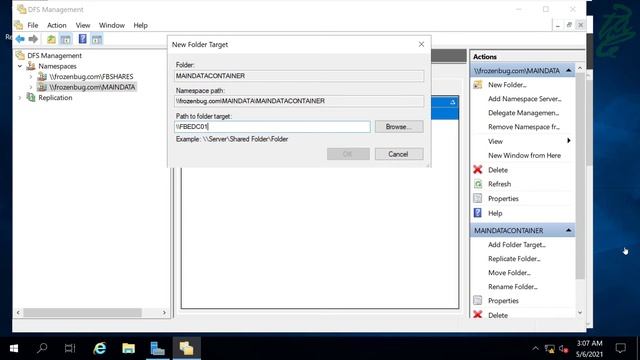Select the DFS Management root node

54,56
